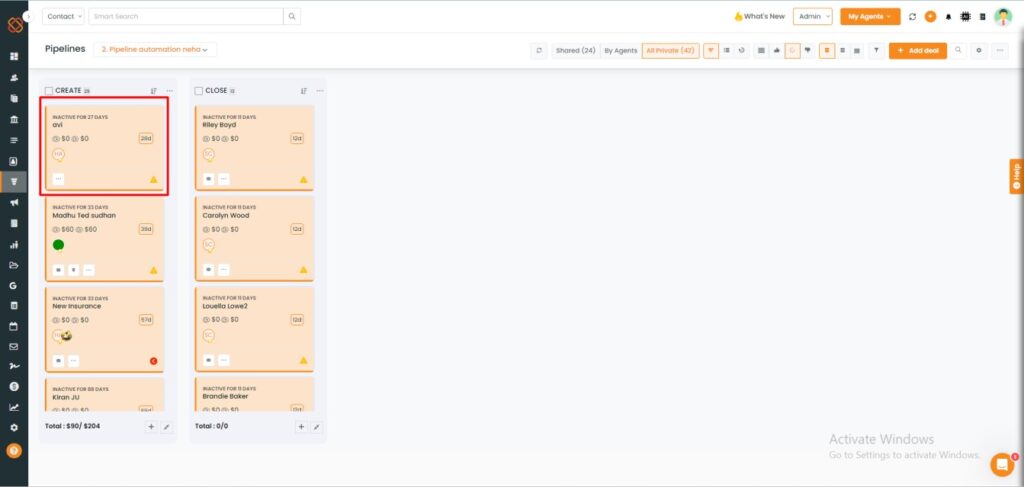Open the three-dot menu on avi card
Viewport: 1024px width, 487px height.
(x=58, y=179)
